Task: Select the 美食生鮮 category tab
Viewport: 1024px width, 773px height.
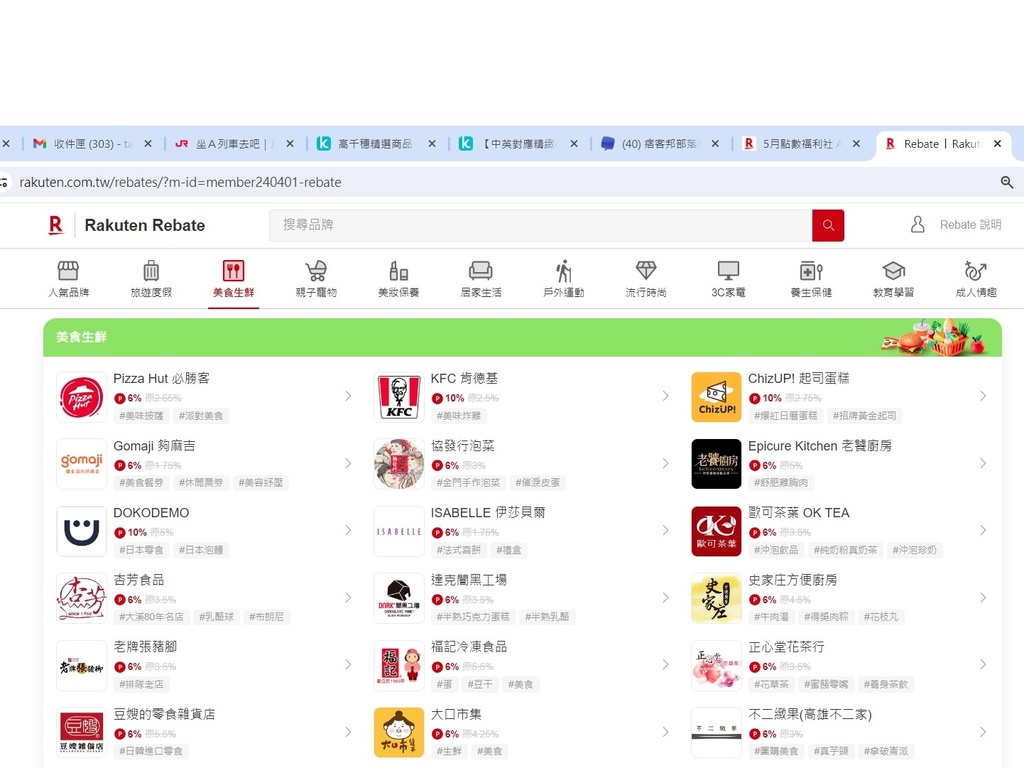Action: (233, 279)
